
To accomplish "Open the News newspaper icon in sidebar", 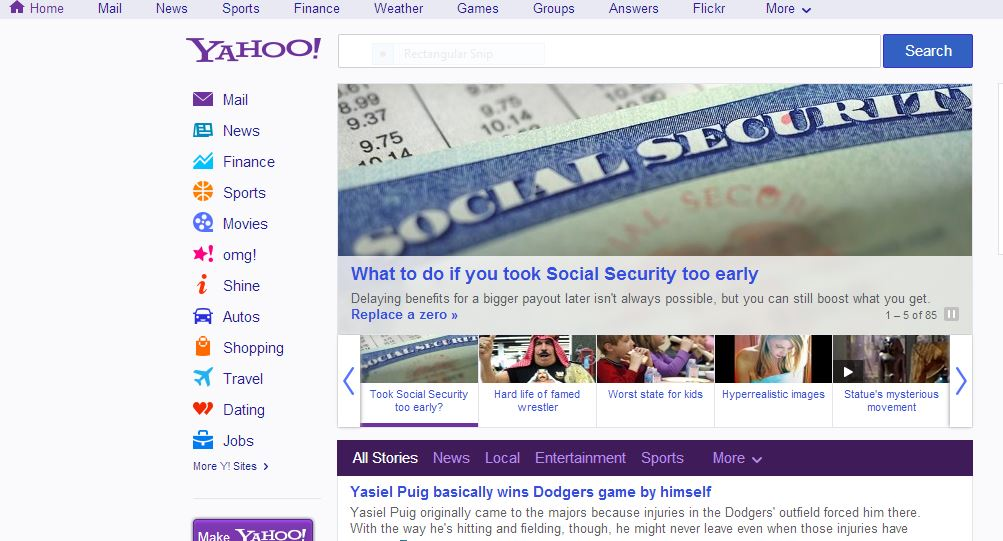I will (203, 130).
